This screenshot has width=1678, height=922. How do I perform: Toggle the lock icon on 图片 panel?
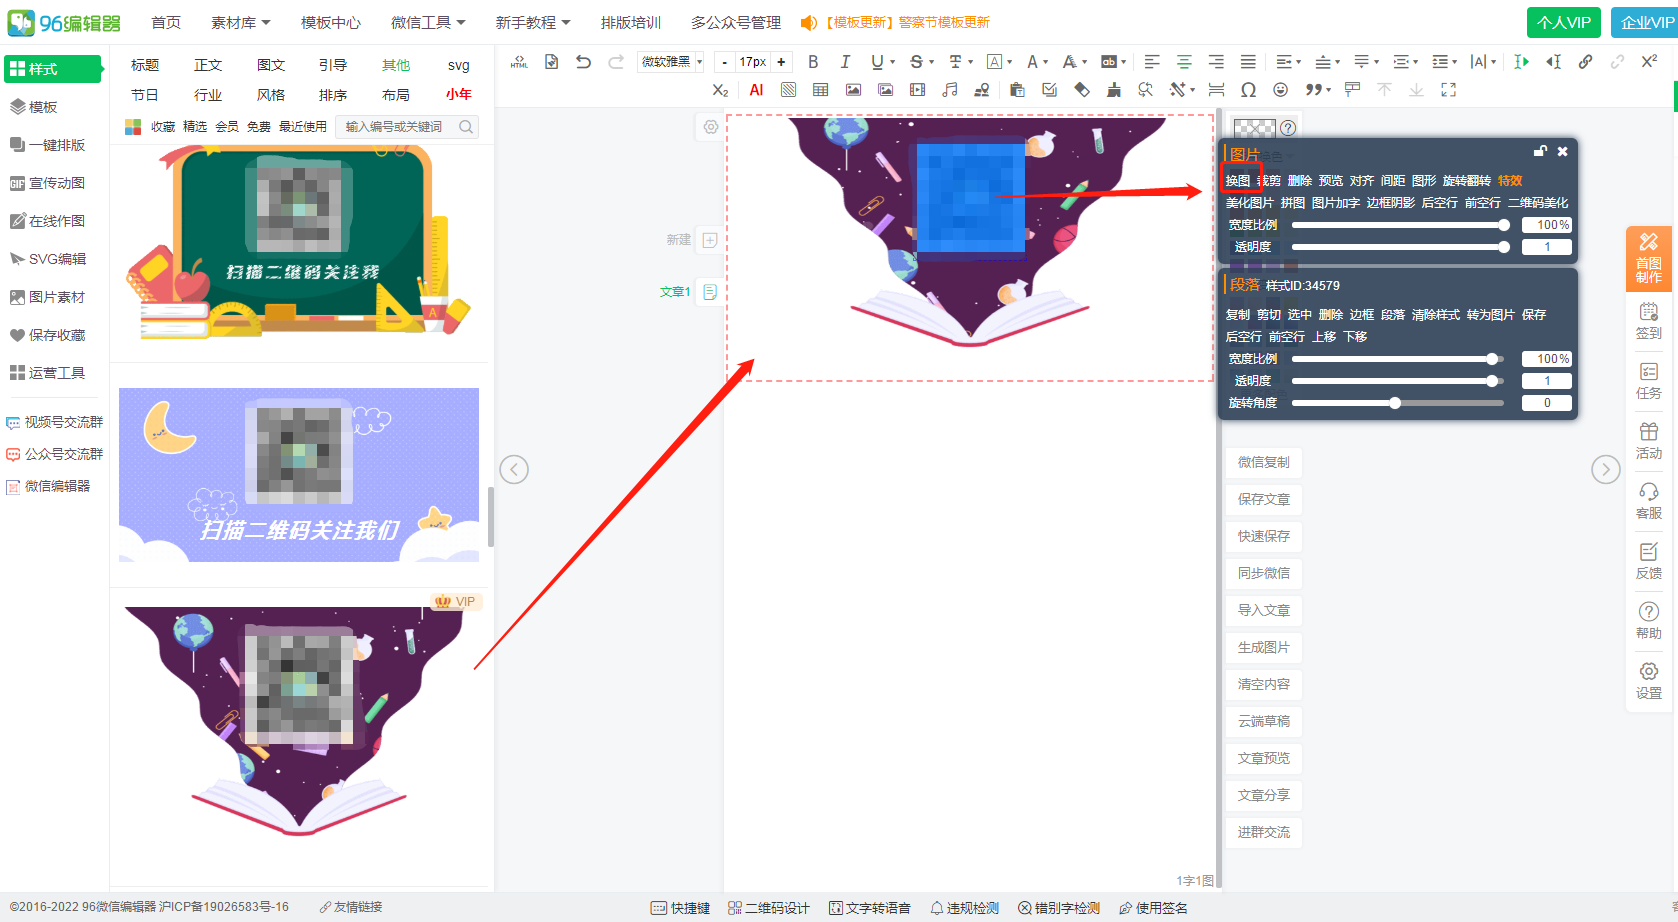click(x=1540, y=152)
